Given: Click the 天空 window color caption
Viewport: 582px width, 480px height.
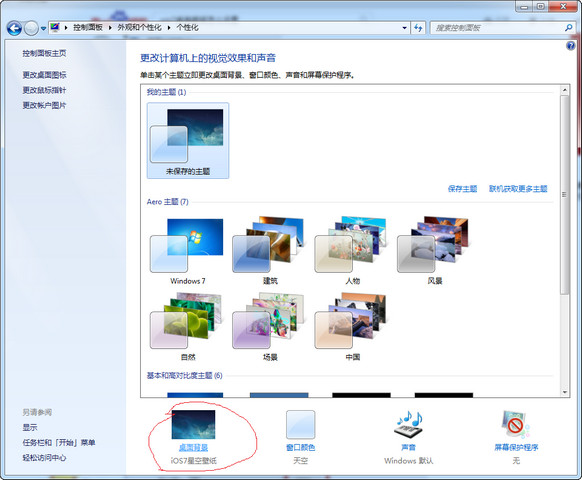Looking at the screenshot, I should tap(301, 461).
